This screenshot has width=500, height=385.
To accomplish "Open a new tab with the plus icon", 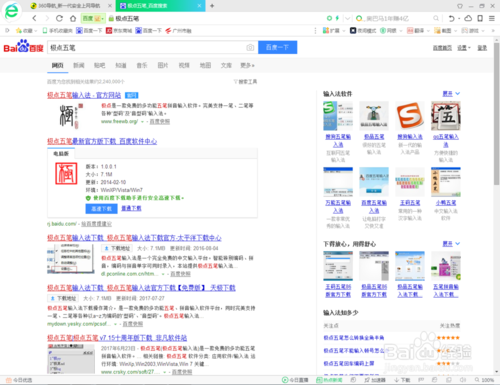I will click(x=212, y=6).
